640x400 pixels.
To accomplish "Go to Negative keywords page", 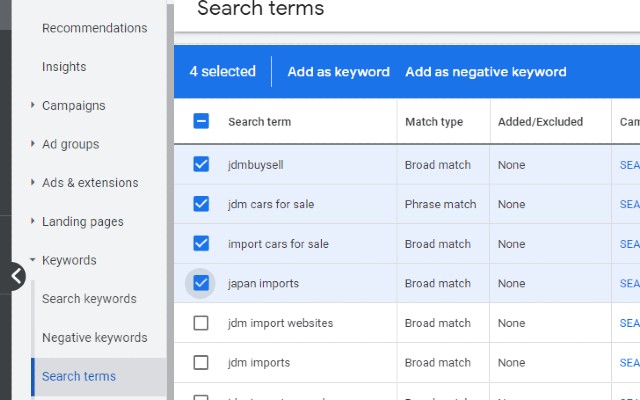I will click(x=95, y=338).
